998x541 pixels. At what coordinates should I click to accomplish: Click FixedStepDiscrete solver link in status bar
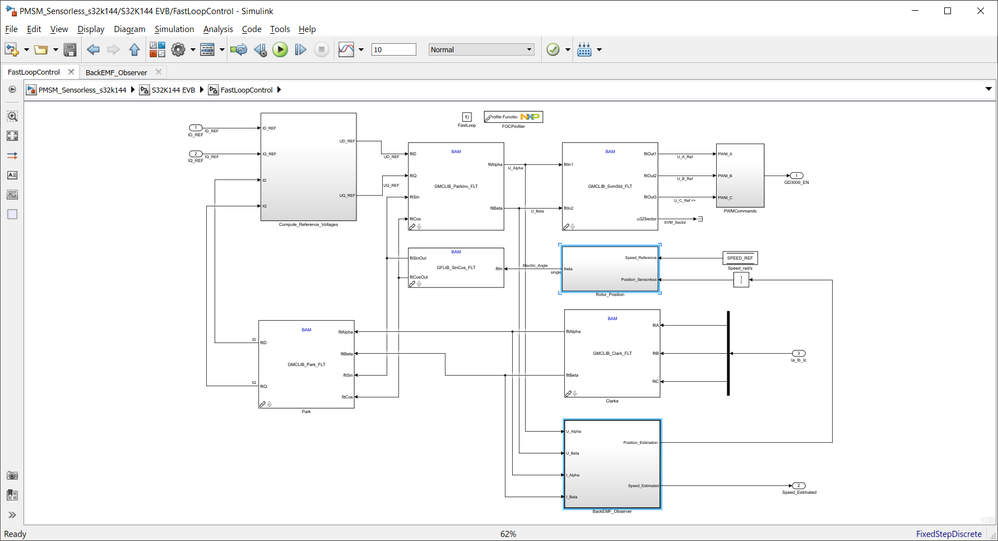pos(948,534)
